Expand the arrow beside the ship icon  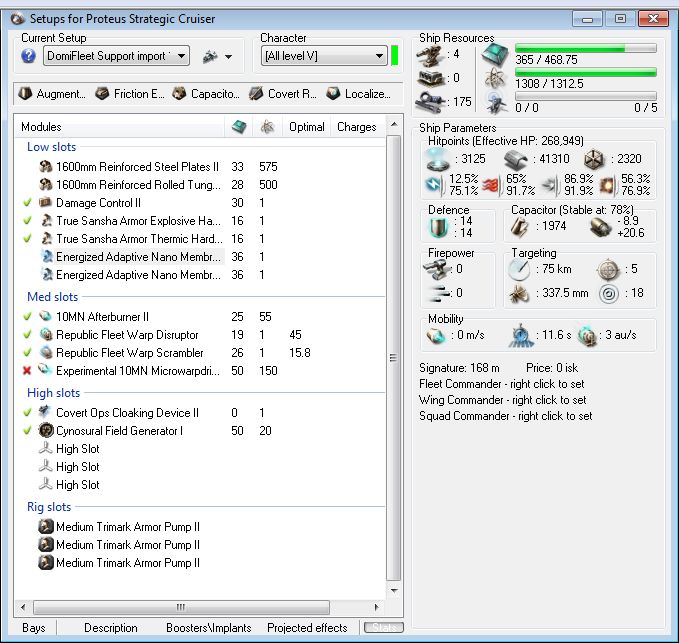click(x=229, y=57)
